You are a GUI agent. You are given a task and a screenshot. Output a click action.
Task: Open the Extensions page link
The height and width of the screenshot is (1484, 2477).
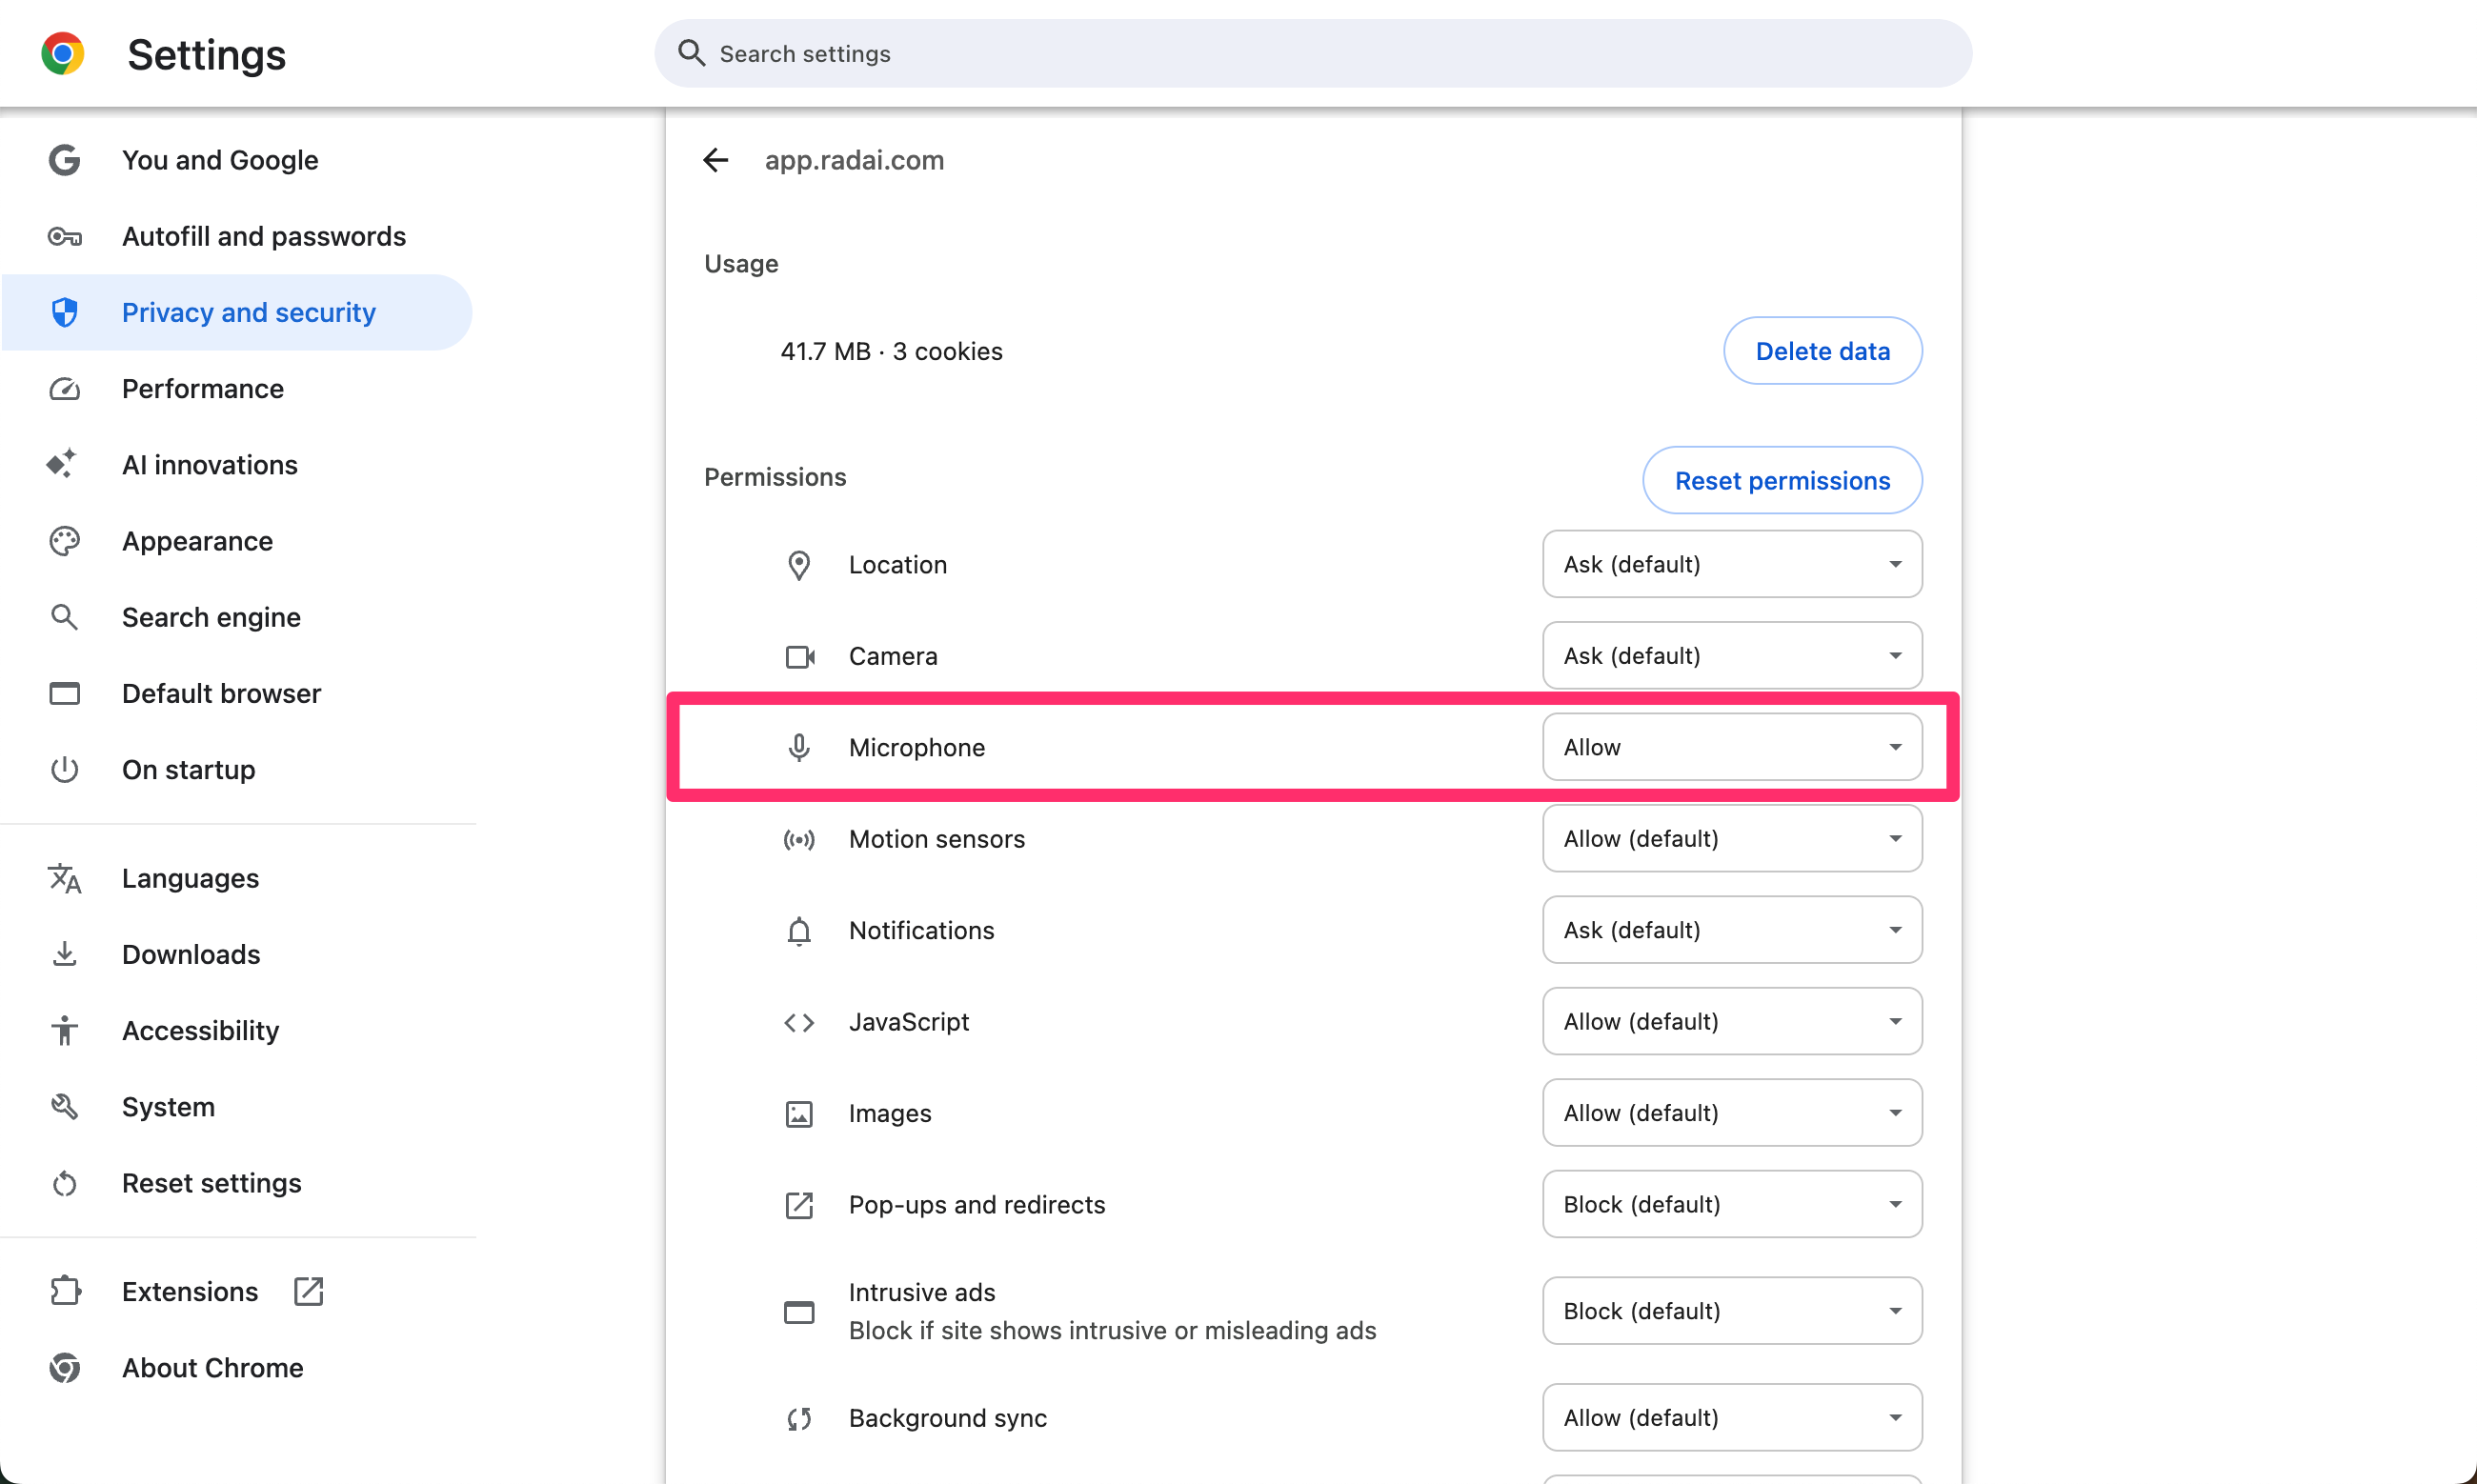pyautogui.click(x=237, y=1291)
